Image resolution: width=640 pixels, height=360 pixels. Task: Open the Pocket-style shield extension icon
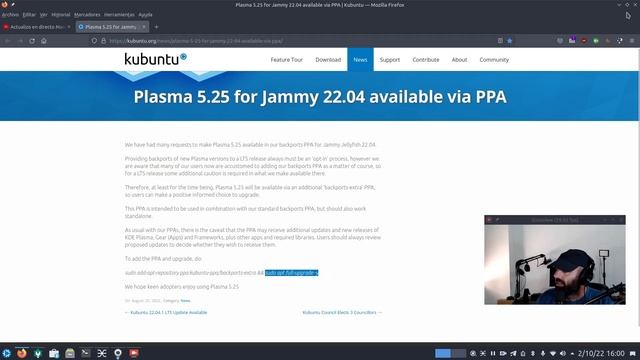(560, 40)
